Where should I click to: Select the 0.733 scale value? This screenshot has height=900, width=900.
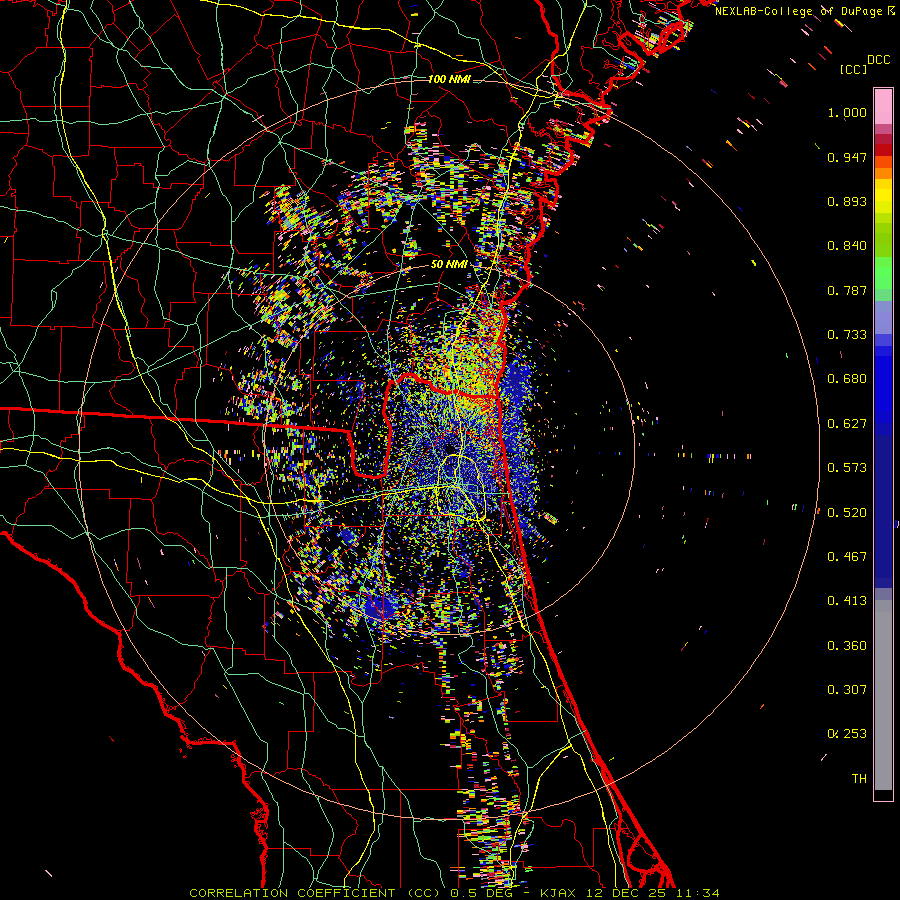[x=847, y=335]
